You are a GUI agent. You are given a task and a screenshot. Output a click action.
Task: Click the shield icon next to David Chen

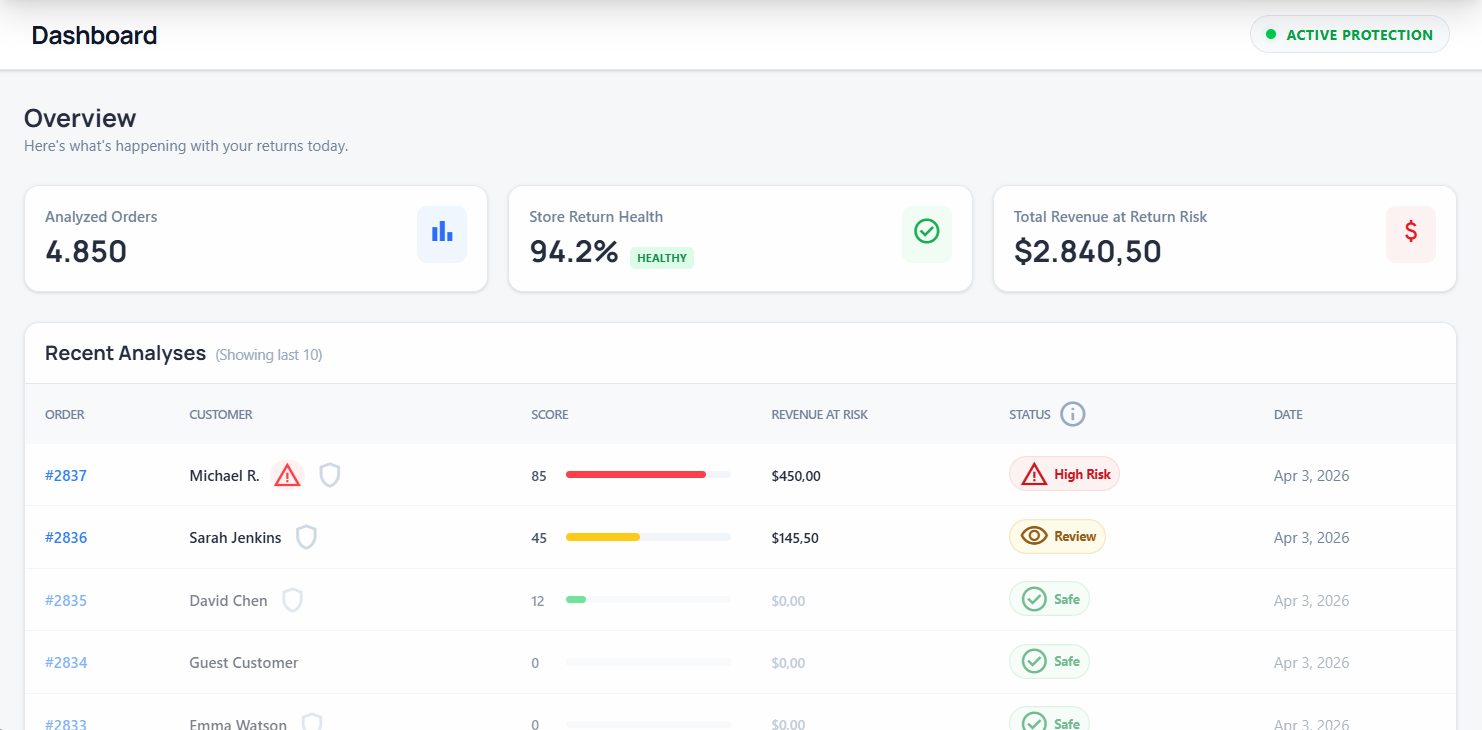[x=292, y=600]
